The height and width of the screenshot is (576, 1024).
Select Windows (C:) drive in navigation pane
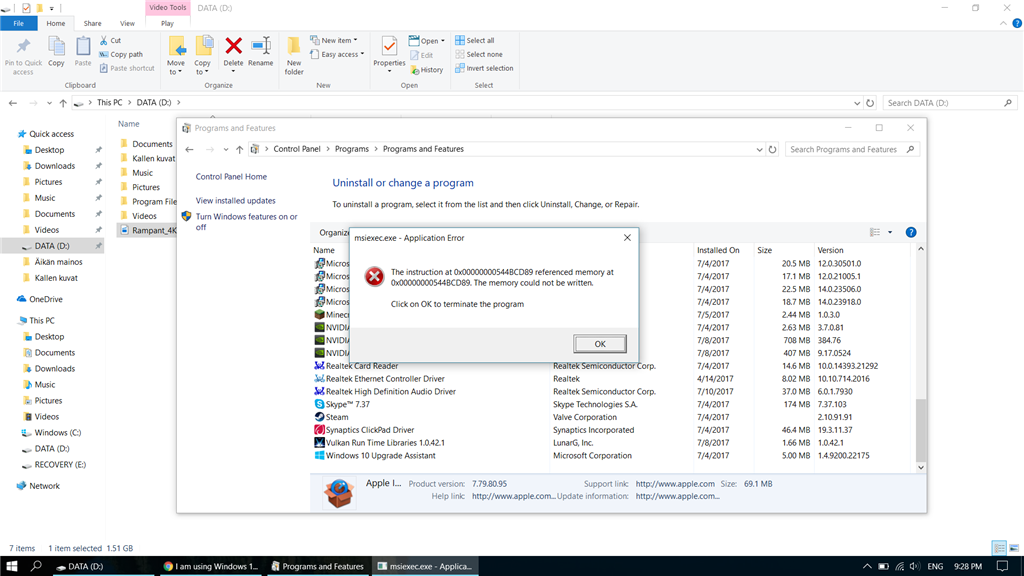coord(57,432)
